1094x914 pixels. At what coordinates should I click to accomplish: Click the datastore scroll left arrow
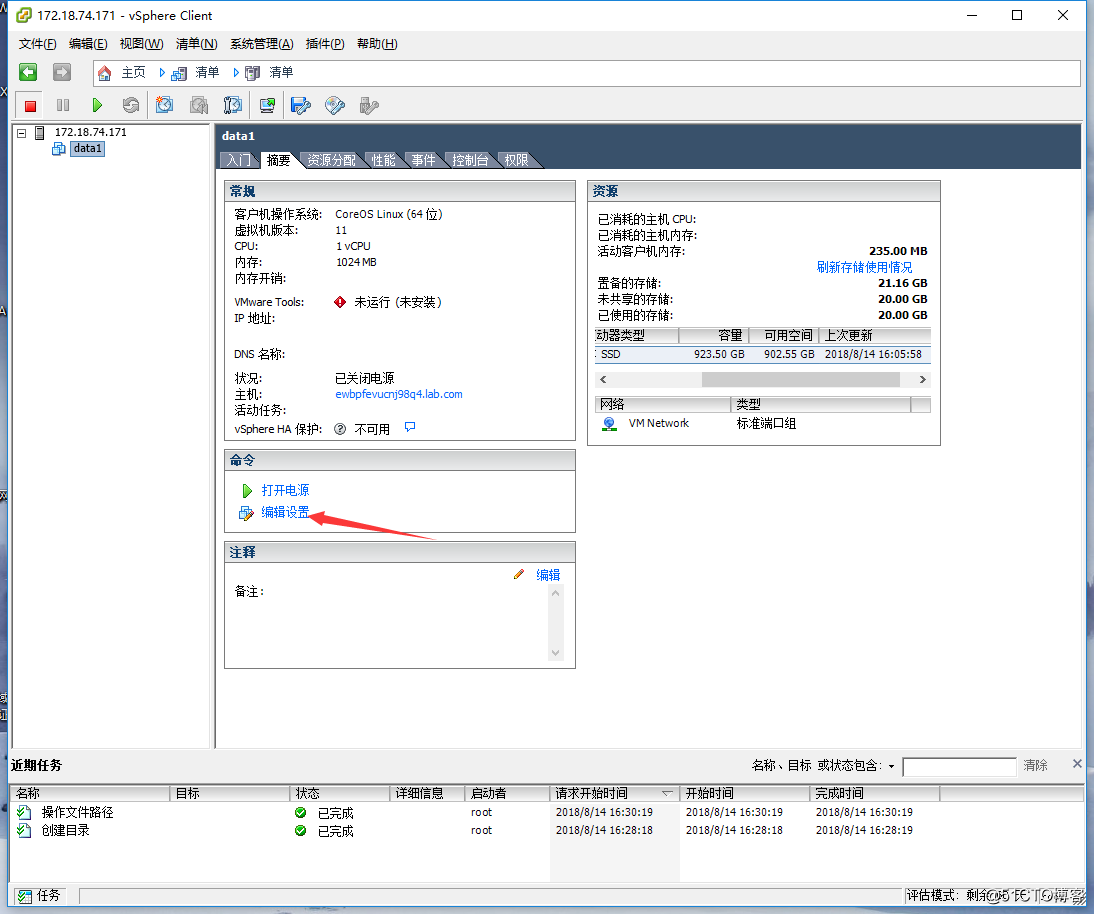[604, 380]
